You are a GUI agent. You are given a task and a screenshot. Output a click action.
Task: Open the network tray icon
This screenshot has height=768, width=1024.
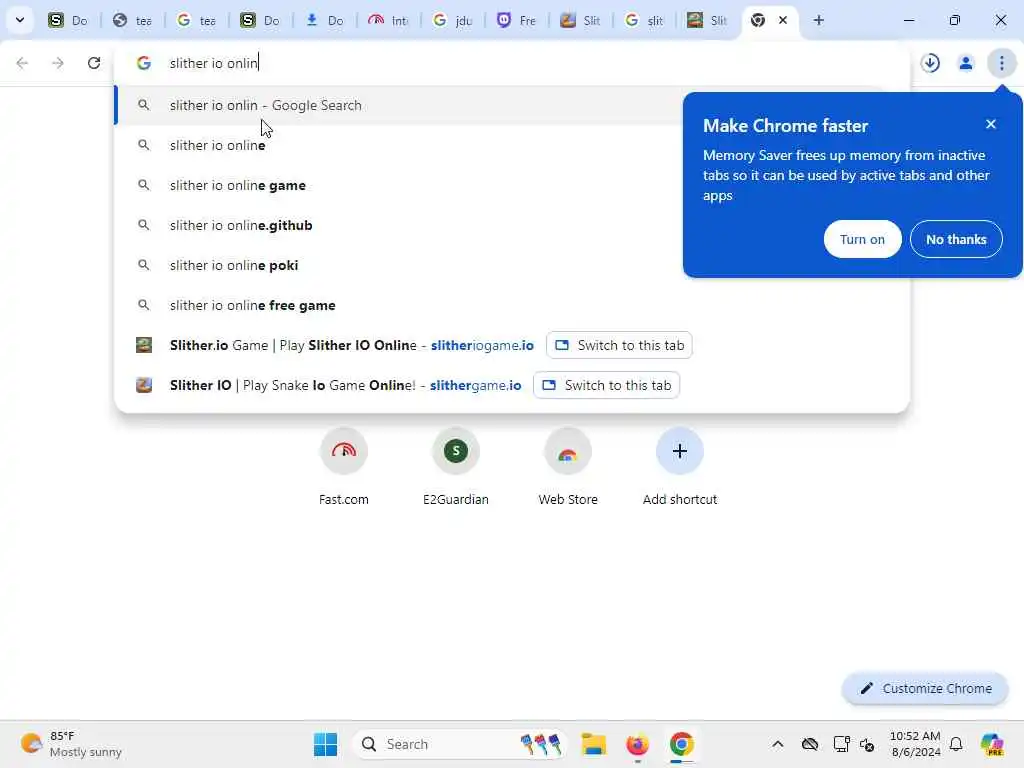tap(842, 744)
